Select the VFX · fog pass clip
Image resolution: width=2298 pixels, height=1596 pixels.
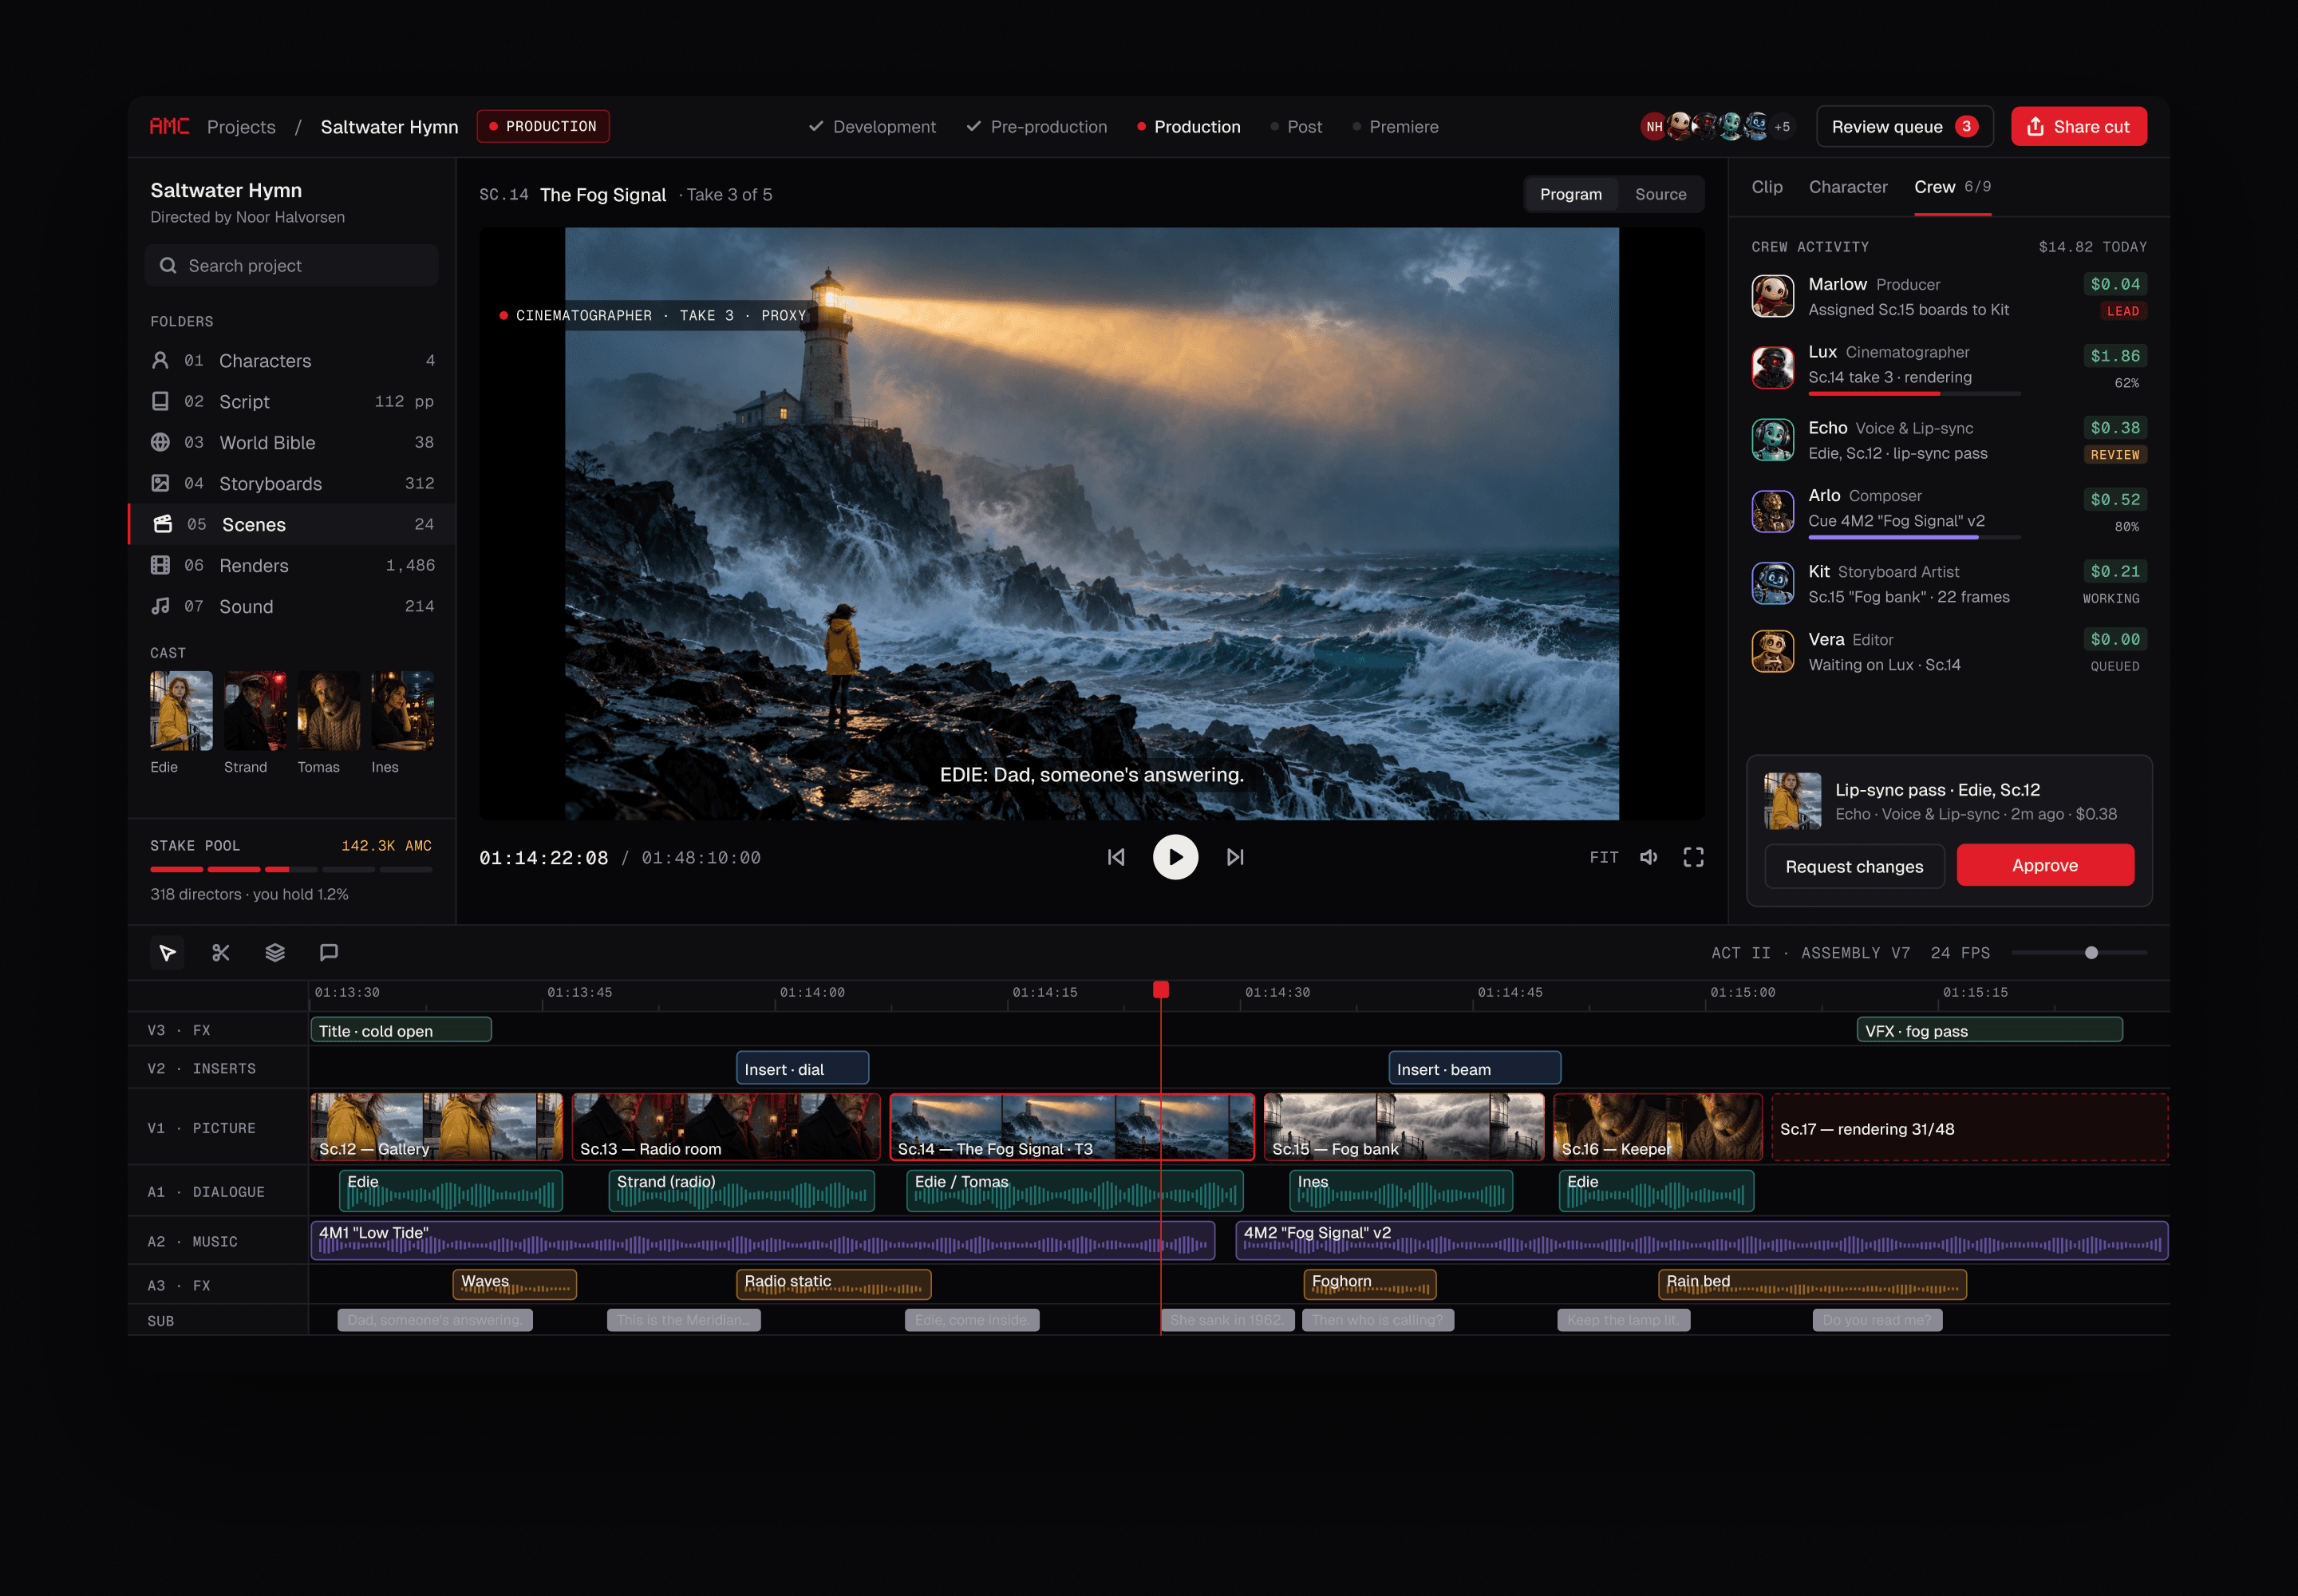[x=1989, y=1030]
